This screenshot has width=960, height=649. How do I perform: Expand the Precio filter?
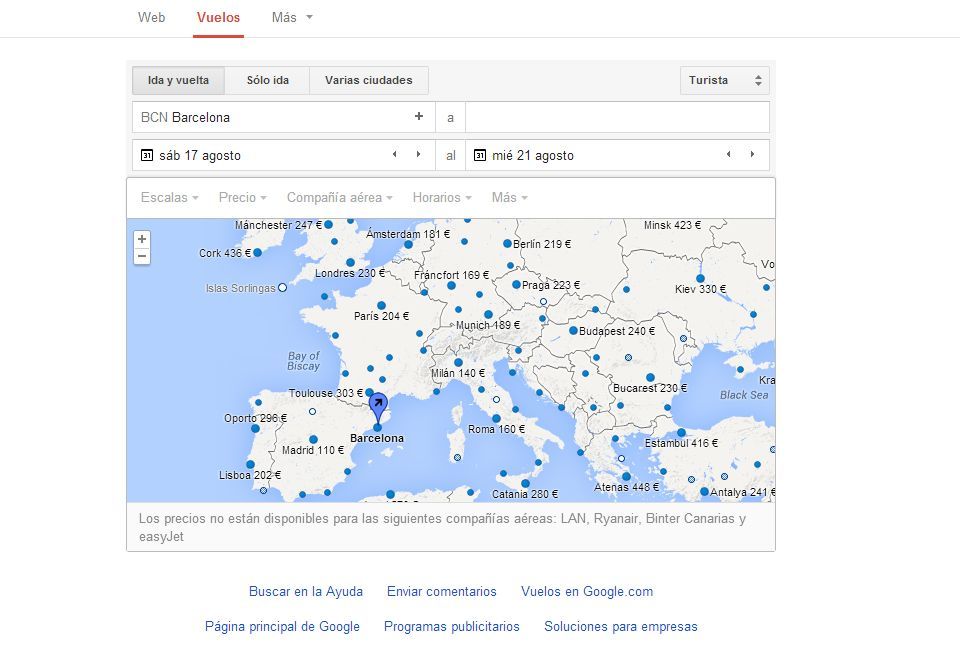pyautogui.click(x=242, y=197)
